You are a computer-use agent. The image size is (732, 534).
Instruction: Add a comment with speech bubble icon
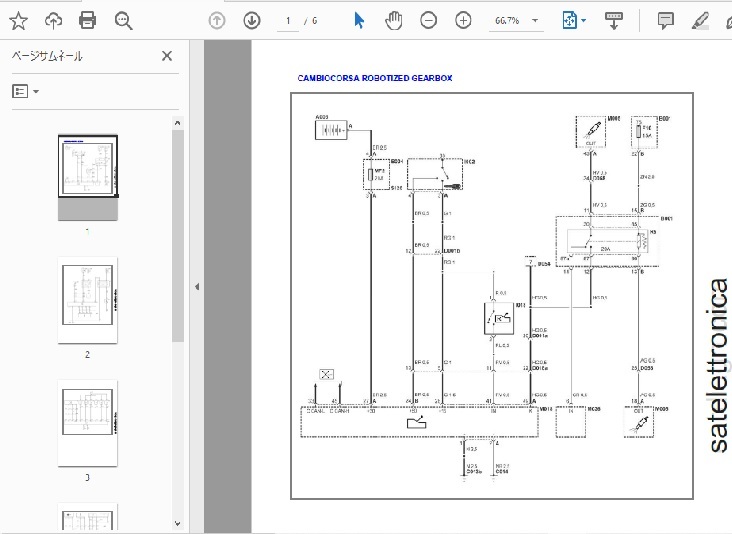click(665, 21)
